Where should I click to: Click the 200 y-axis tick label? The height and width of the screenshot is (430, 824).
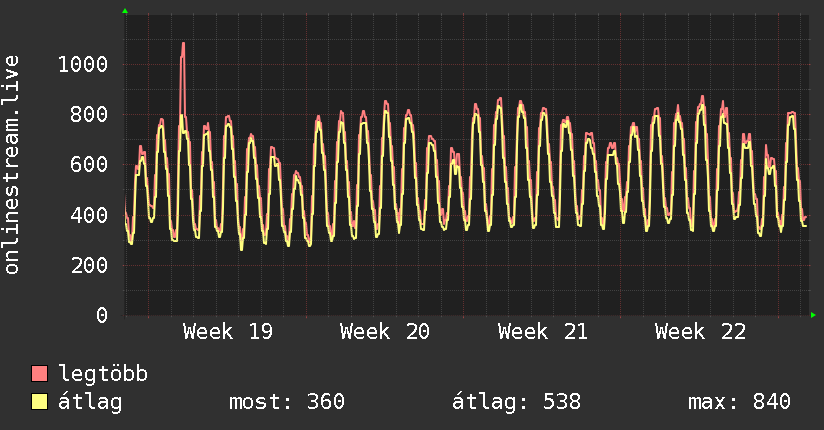(x=89, y=265)
